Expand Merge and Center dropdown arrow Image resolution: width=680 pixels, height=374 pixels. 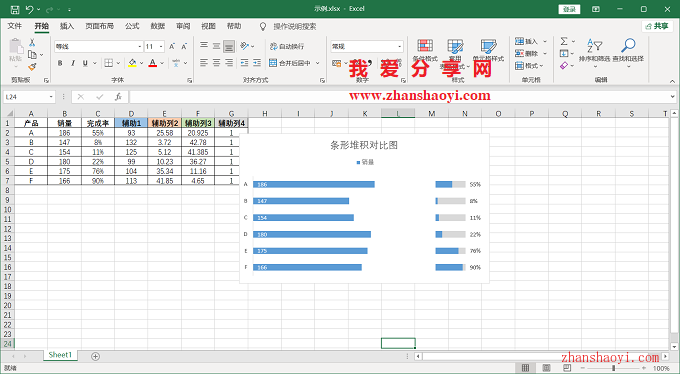pos(317,63)
